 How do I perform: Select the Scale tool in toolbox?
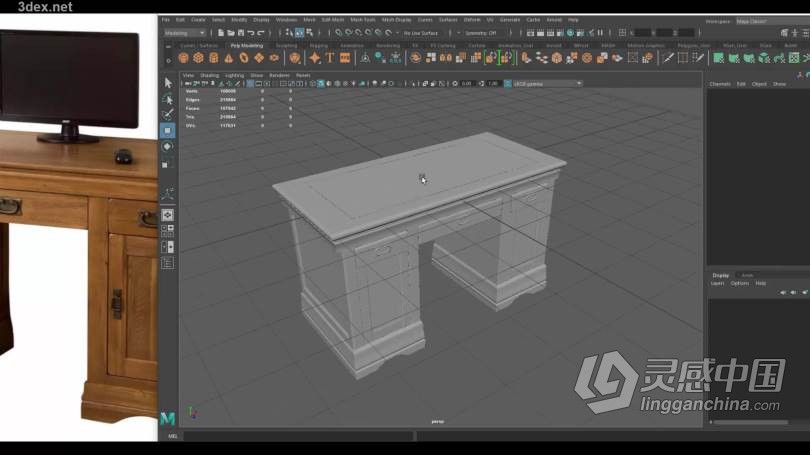(168, 163)
